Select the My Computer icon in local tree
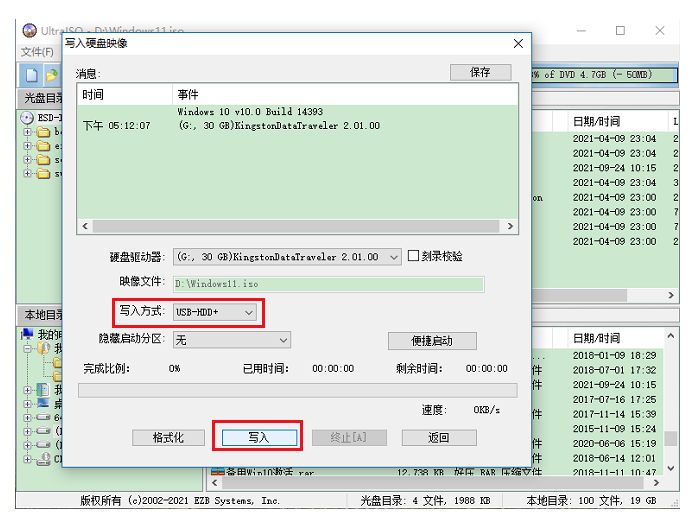Viewport: 693px width, 522px height. click(29, 335)
